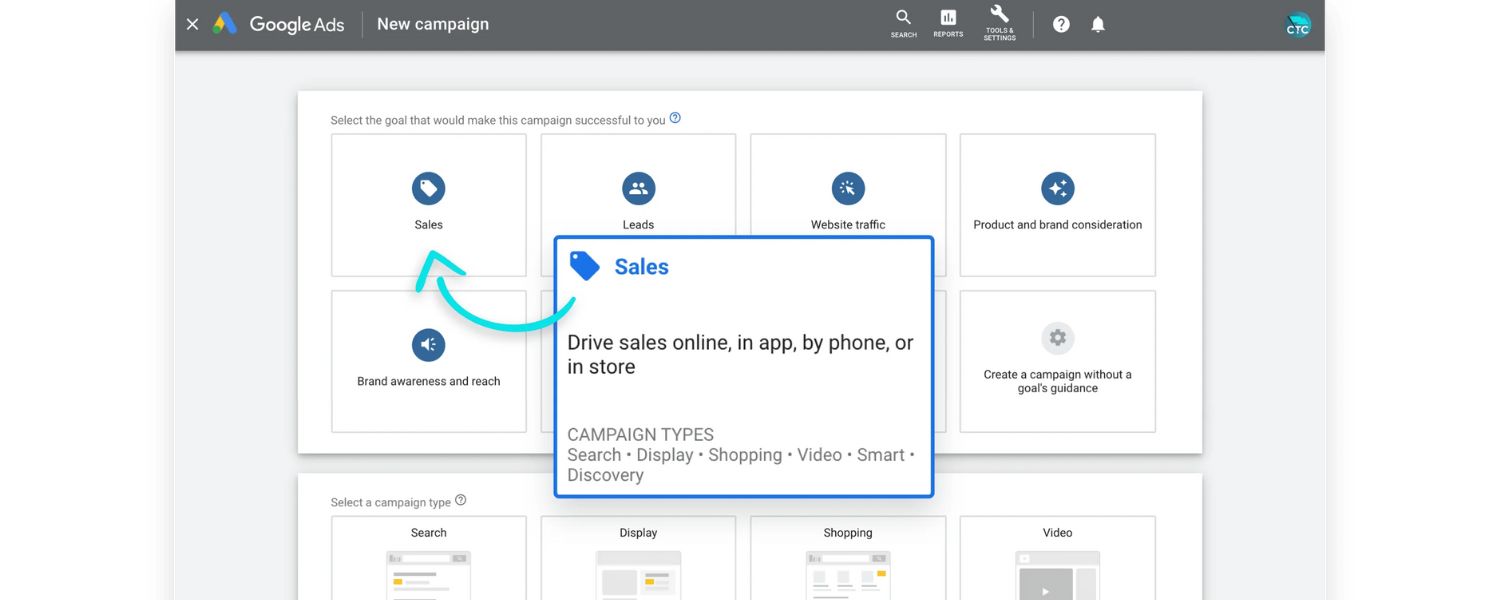This screenshot has width=1500, height=600.
Task: Select the Product and brand consideration icon
Action: 1057,188
